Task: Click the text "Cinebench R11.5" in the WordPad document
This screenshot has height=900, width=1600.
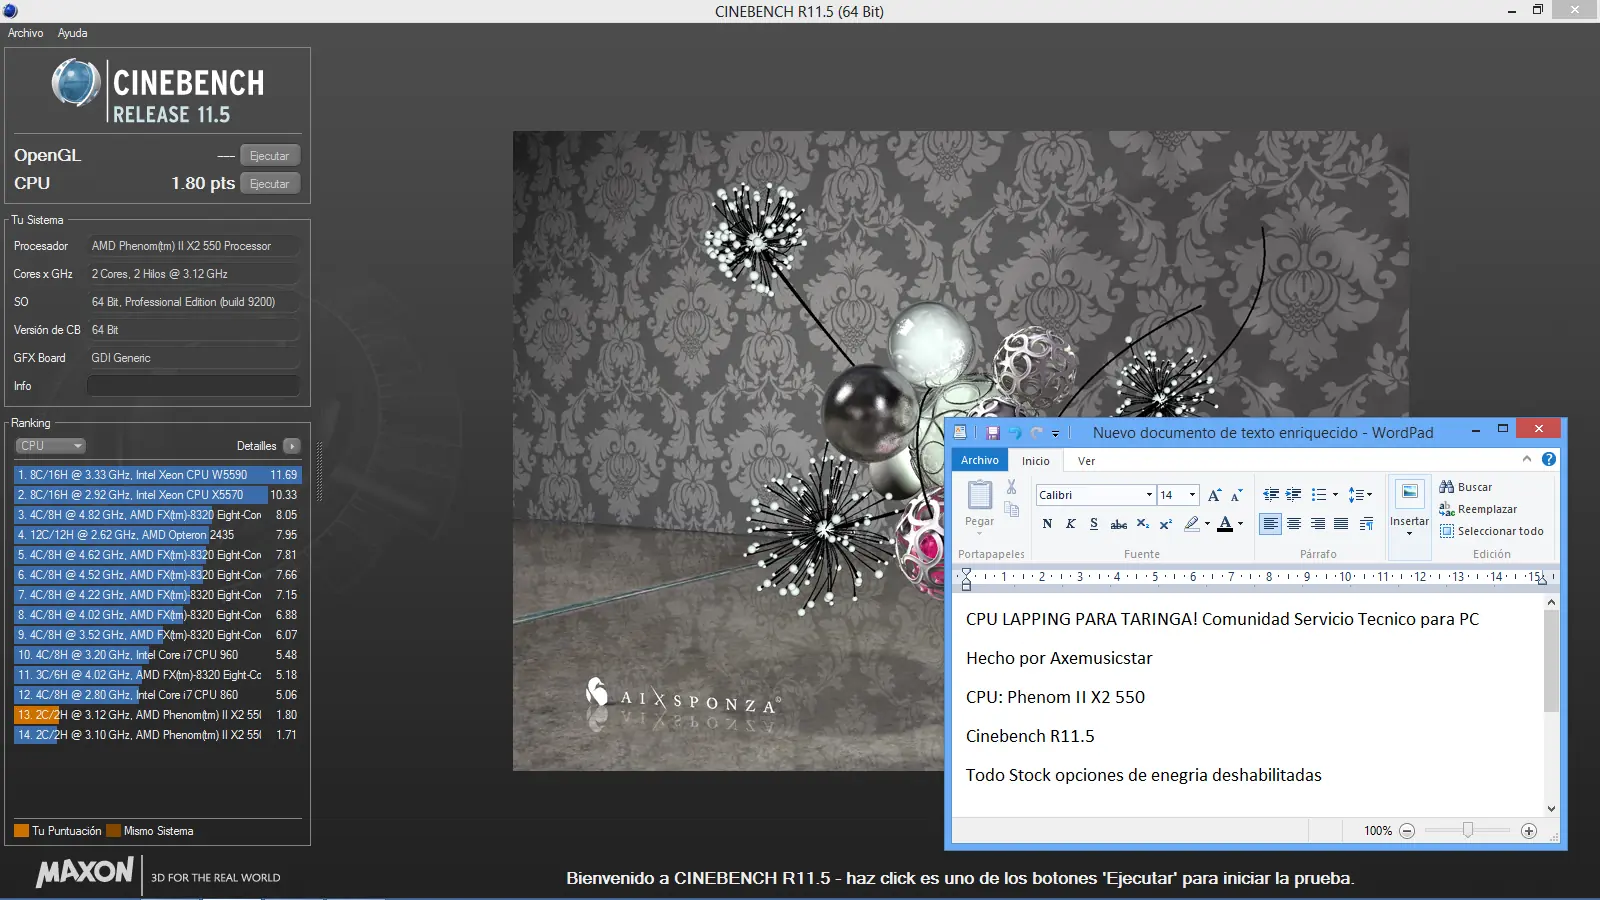Action: tap(1030, 736)
